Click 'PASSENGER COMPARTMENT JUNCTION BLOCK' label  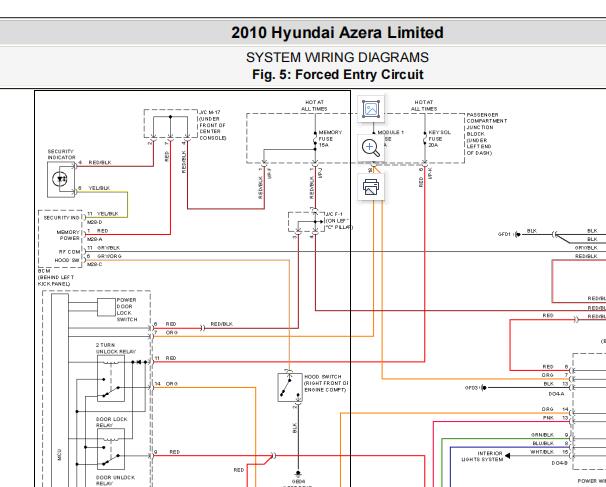coord(487,134)
